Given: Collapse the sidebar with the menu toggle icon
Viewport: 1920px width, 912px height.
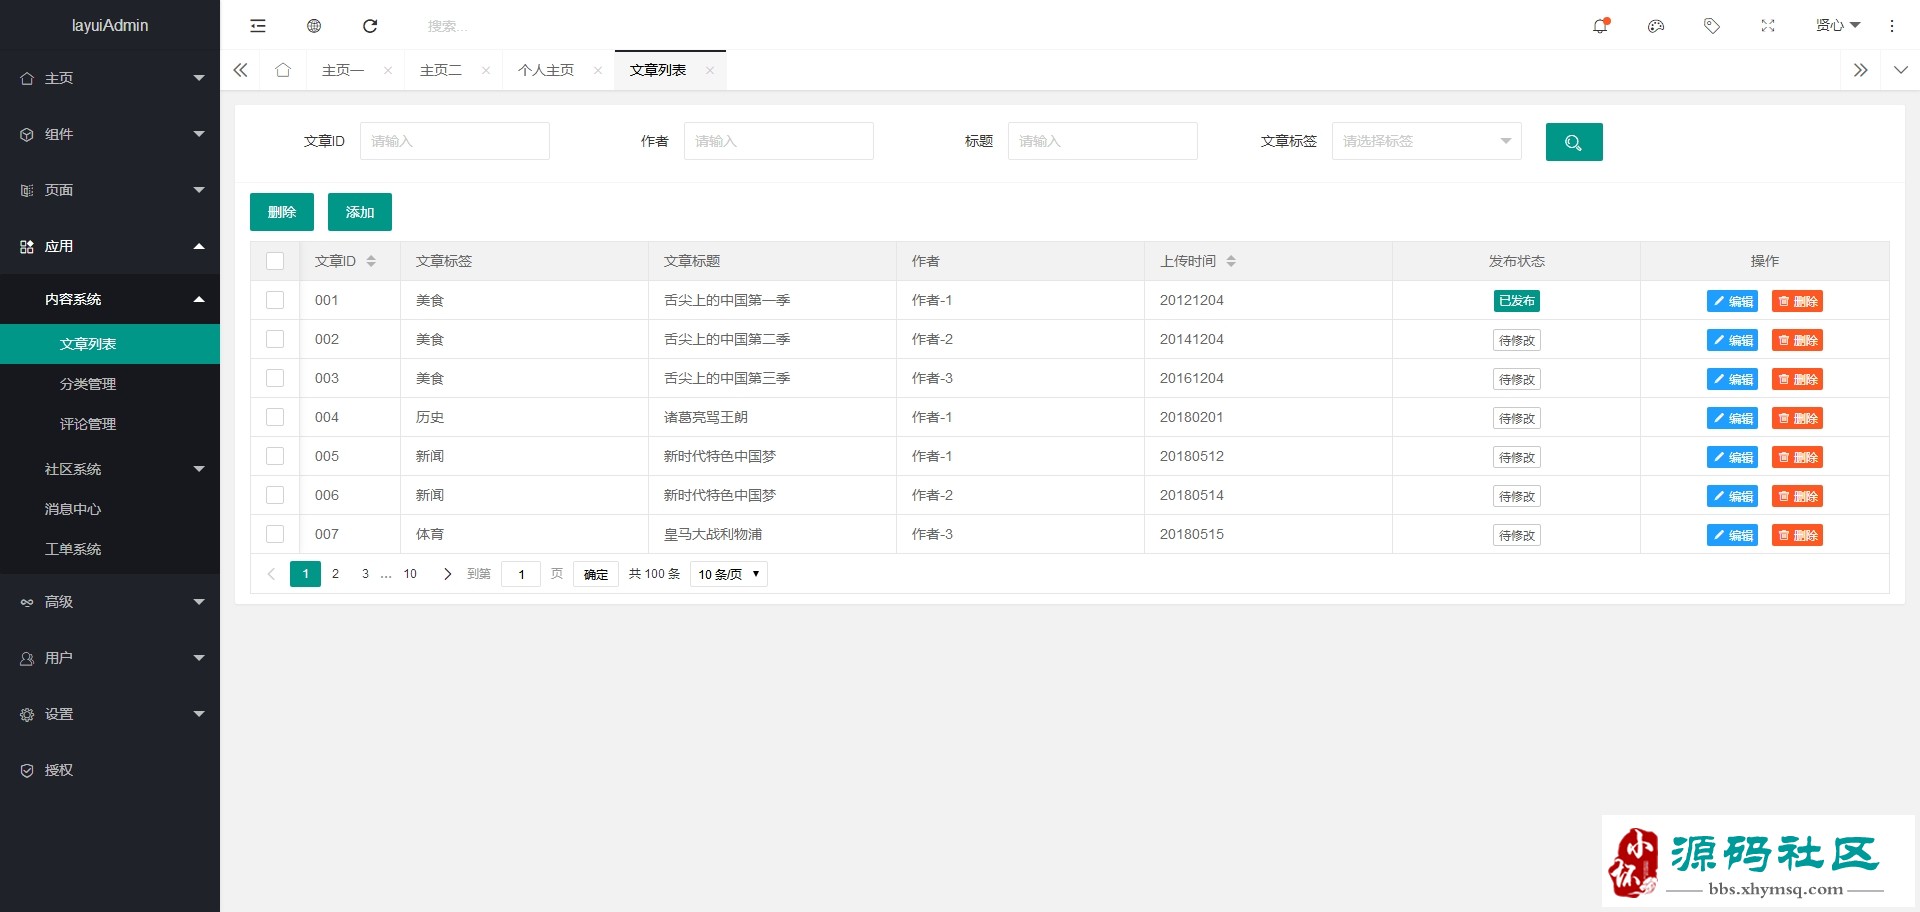Looking at the screenshot, I should [258, 26].
